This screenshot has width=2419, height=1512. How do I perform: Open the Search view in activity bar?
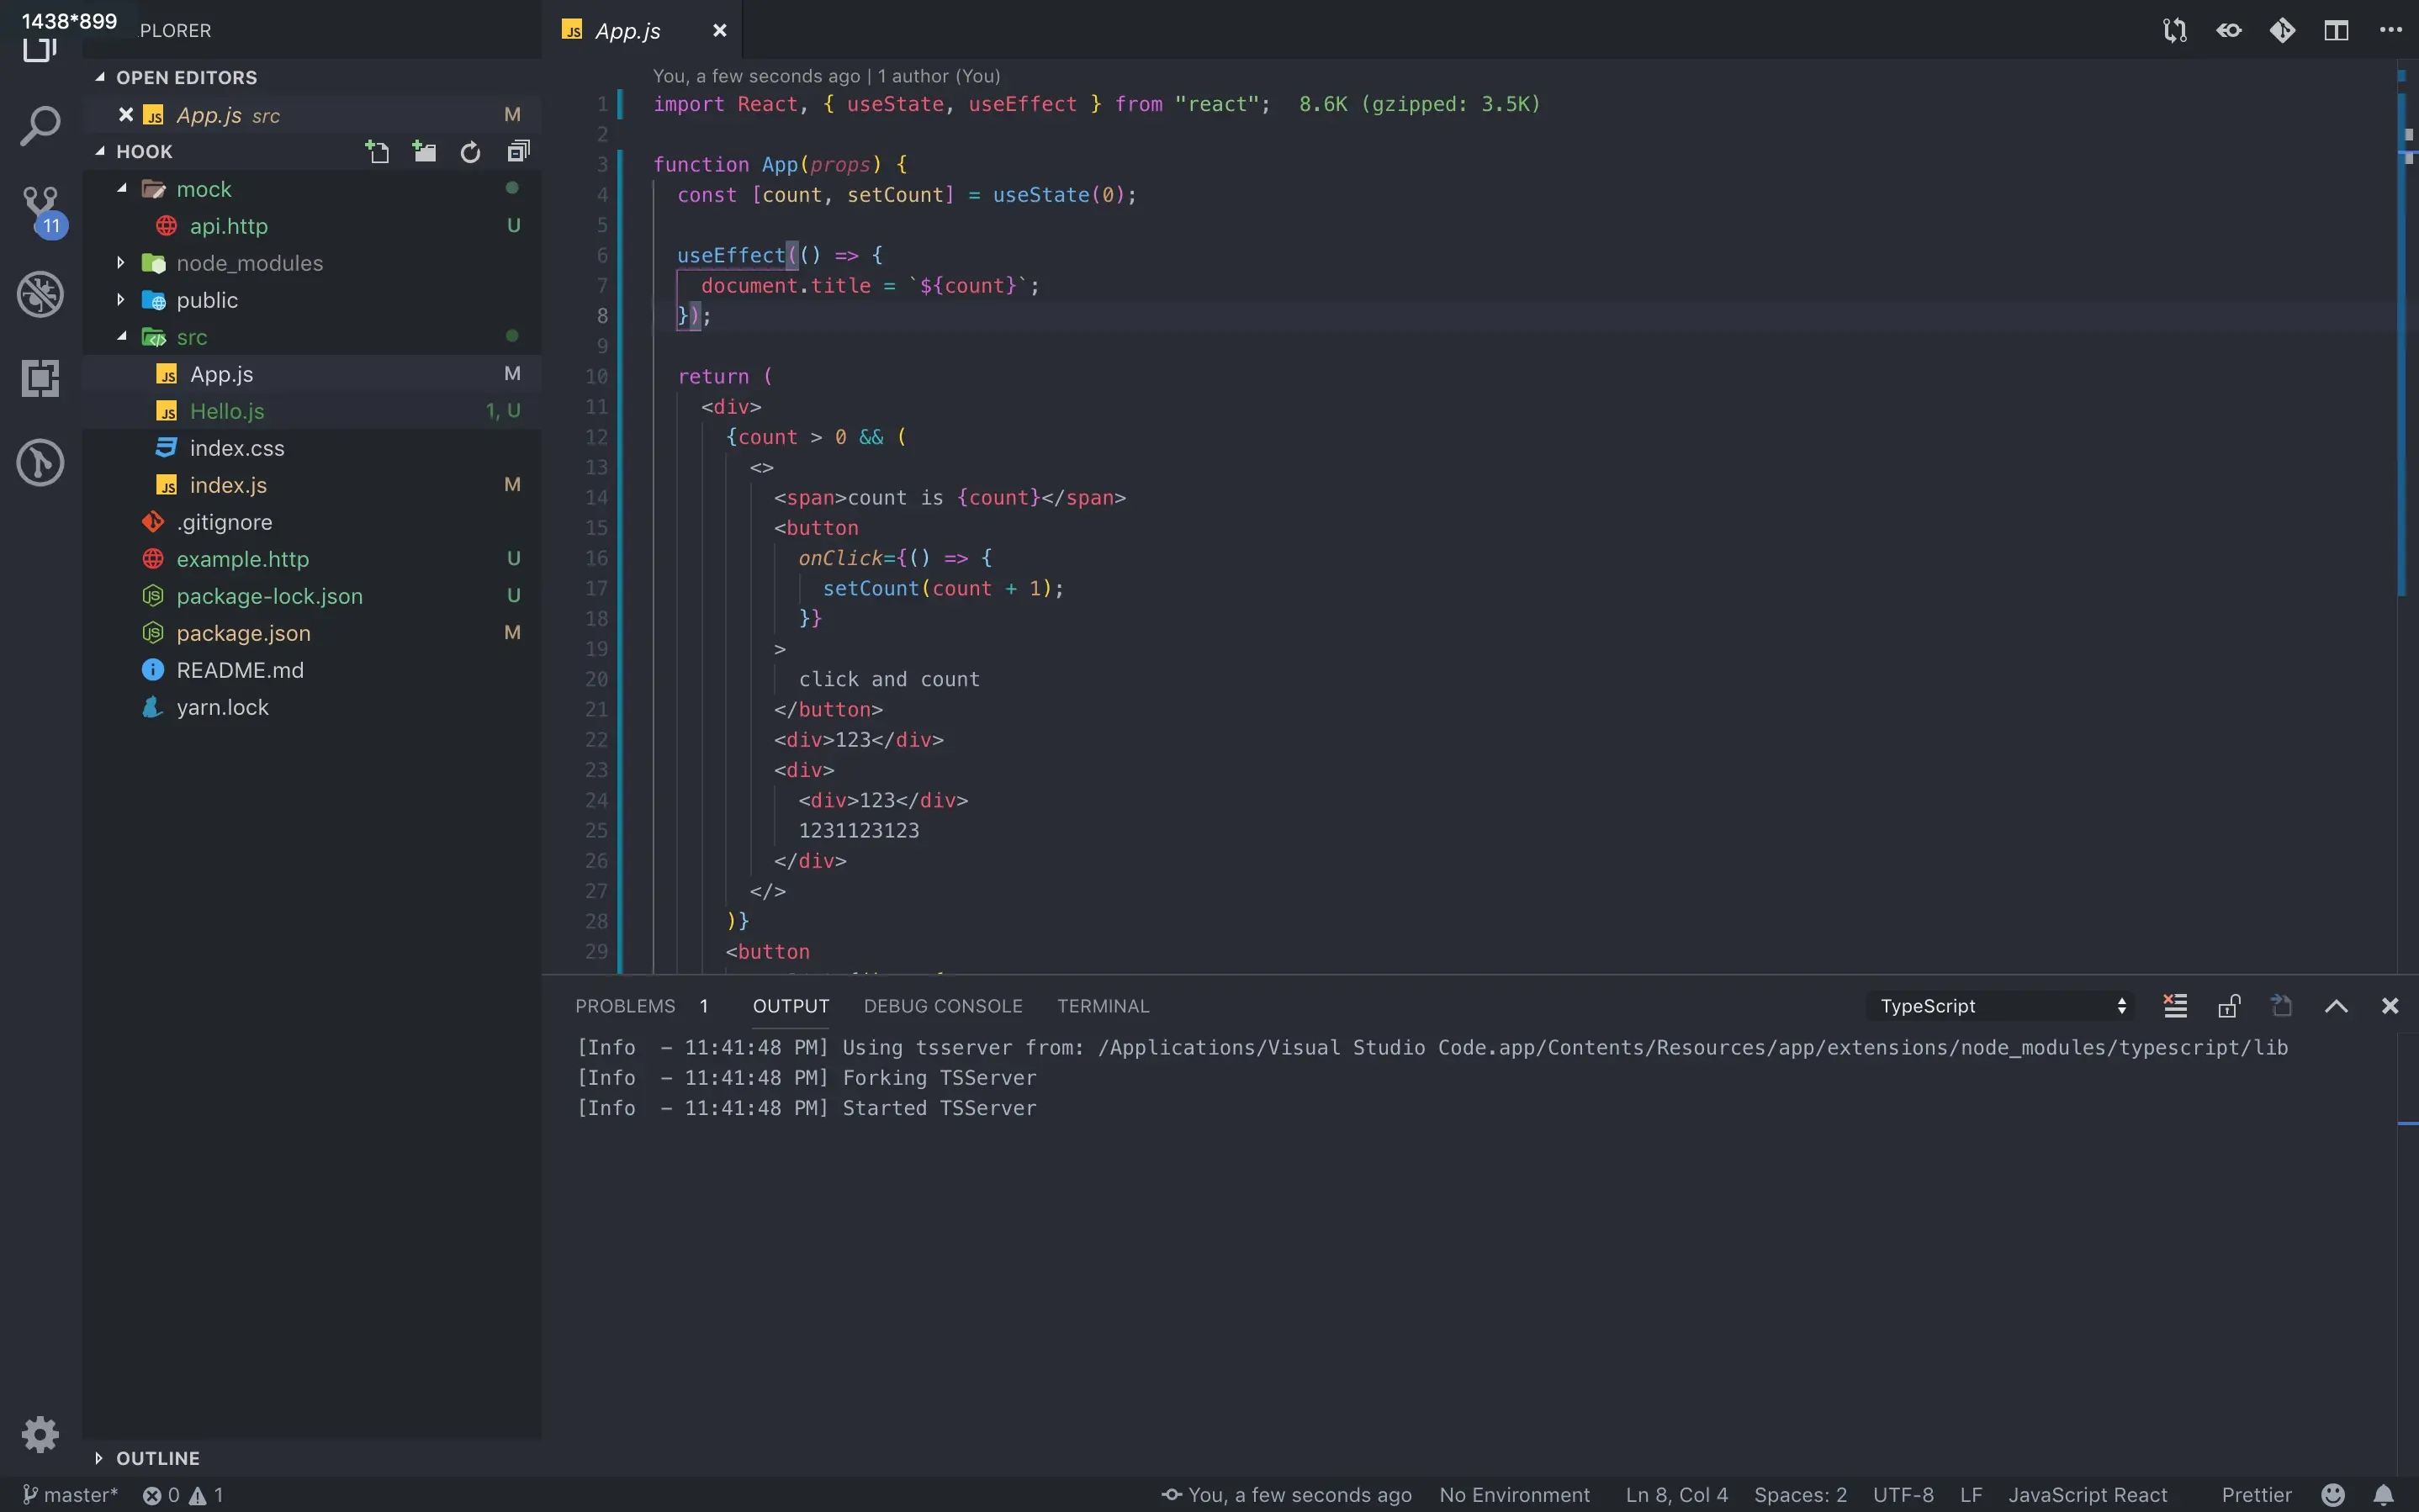pos(40,126)
